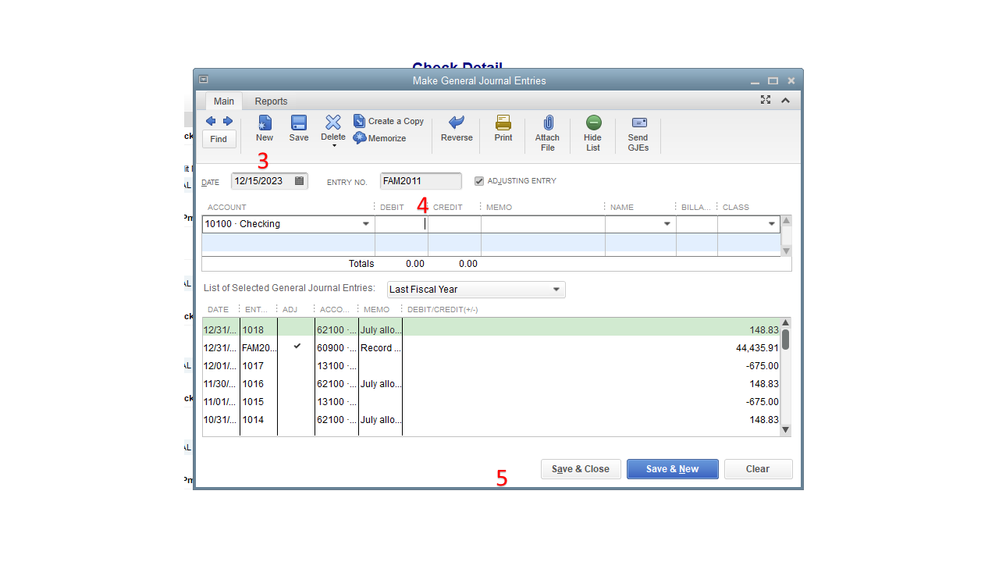Hide List of journal entries
999x562 pixels.
pyautogui.click(x=593, y=133)
